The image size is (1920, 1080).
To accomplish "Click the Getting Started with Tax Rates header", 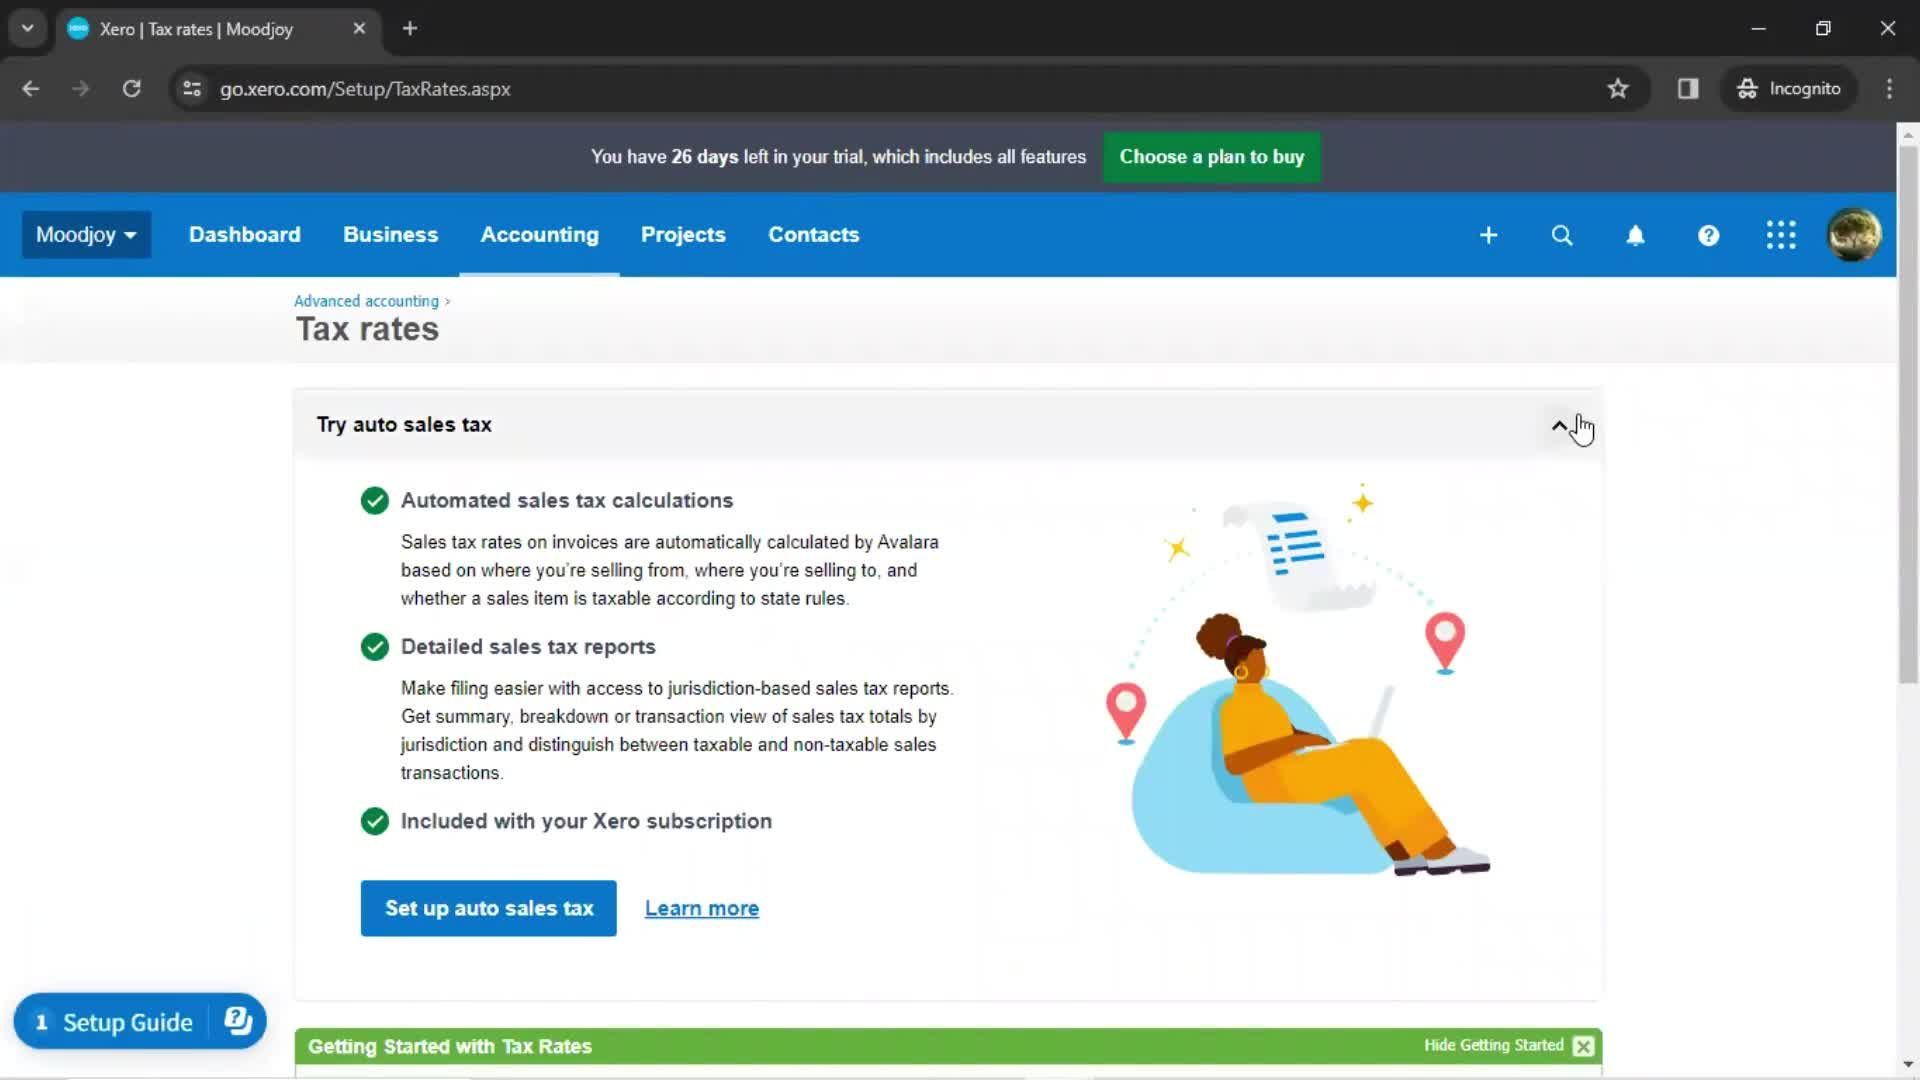I will click(450, 1046).
